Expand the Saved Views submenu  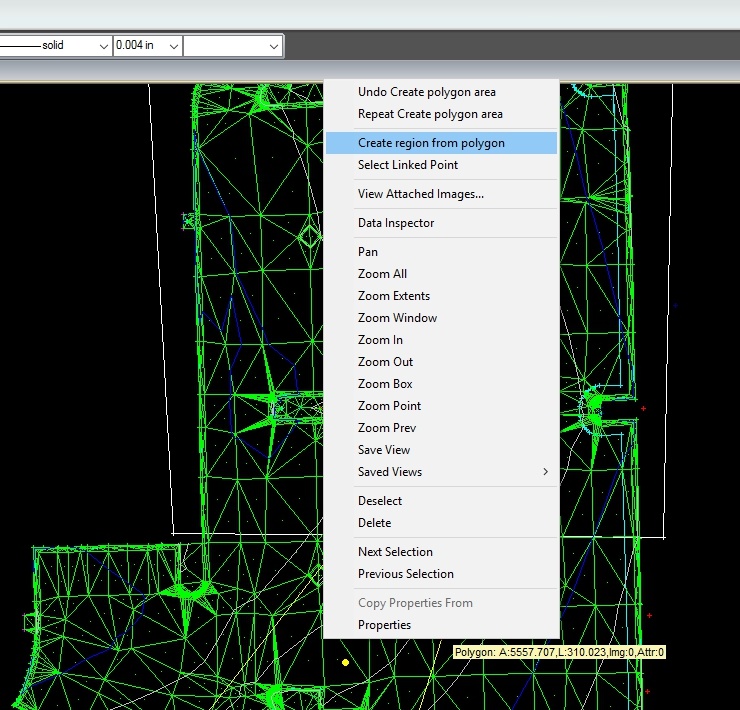[x=440, y=472]
